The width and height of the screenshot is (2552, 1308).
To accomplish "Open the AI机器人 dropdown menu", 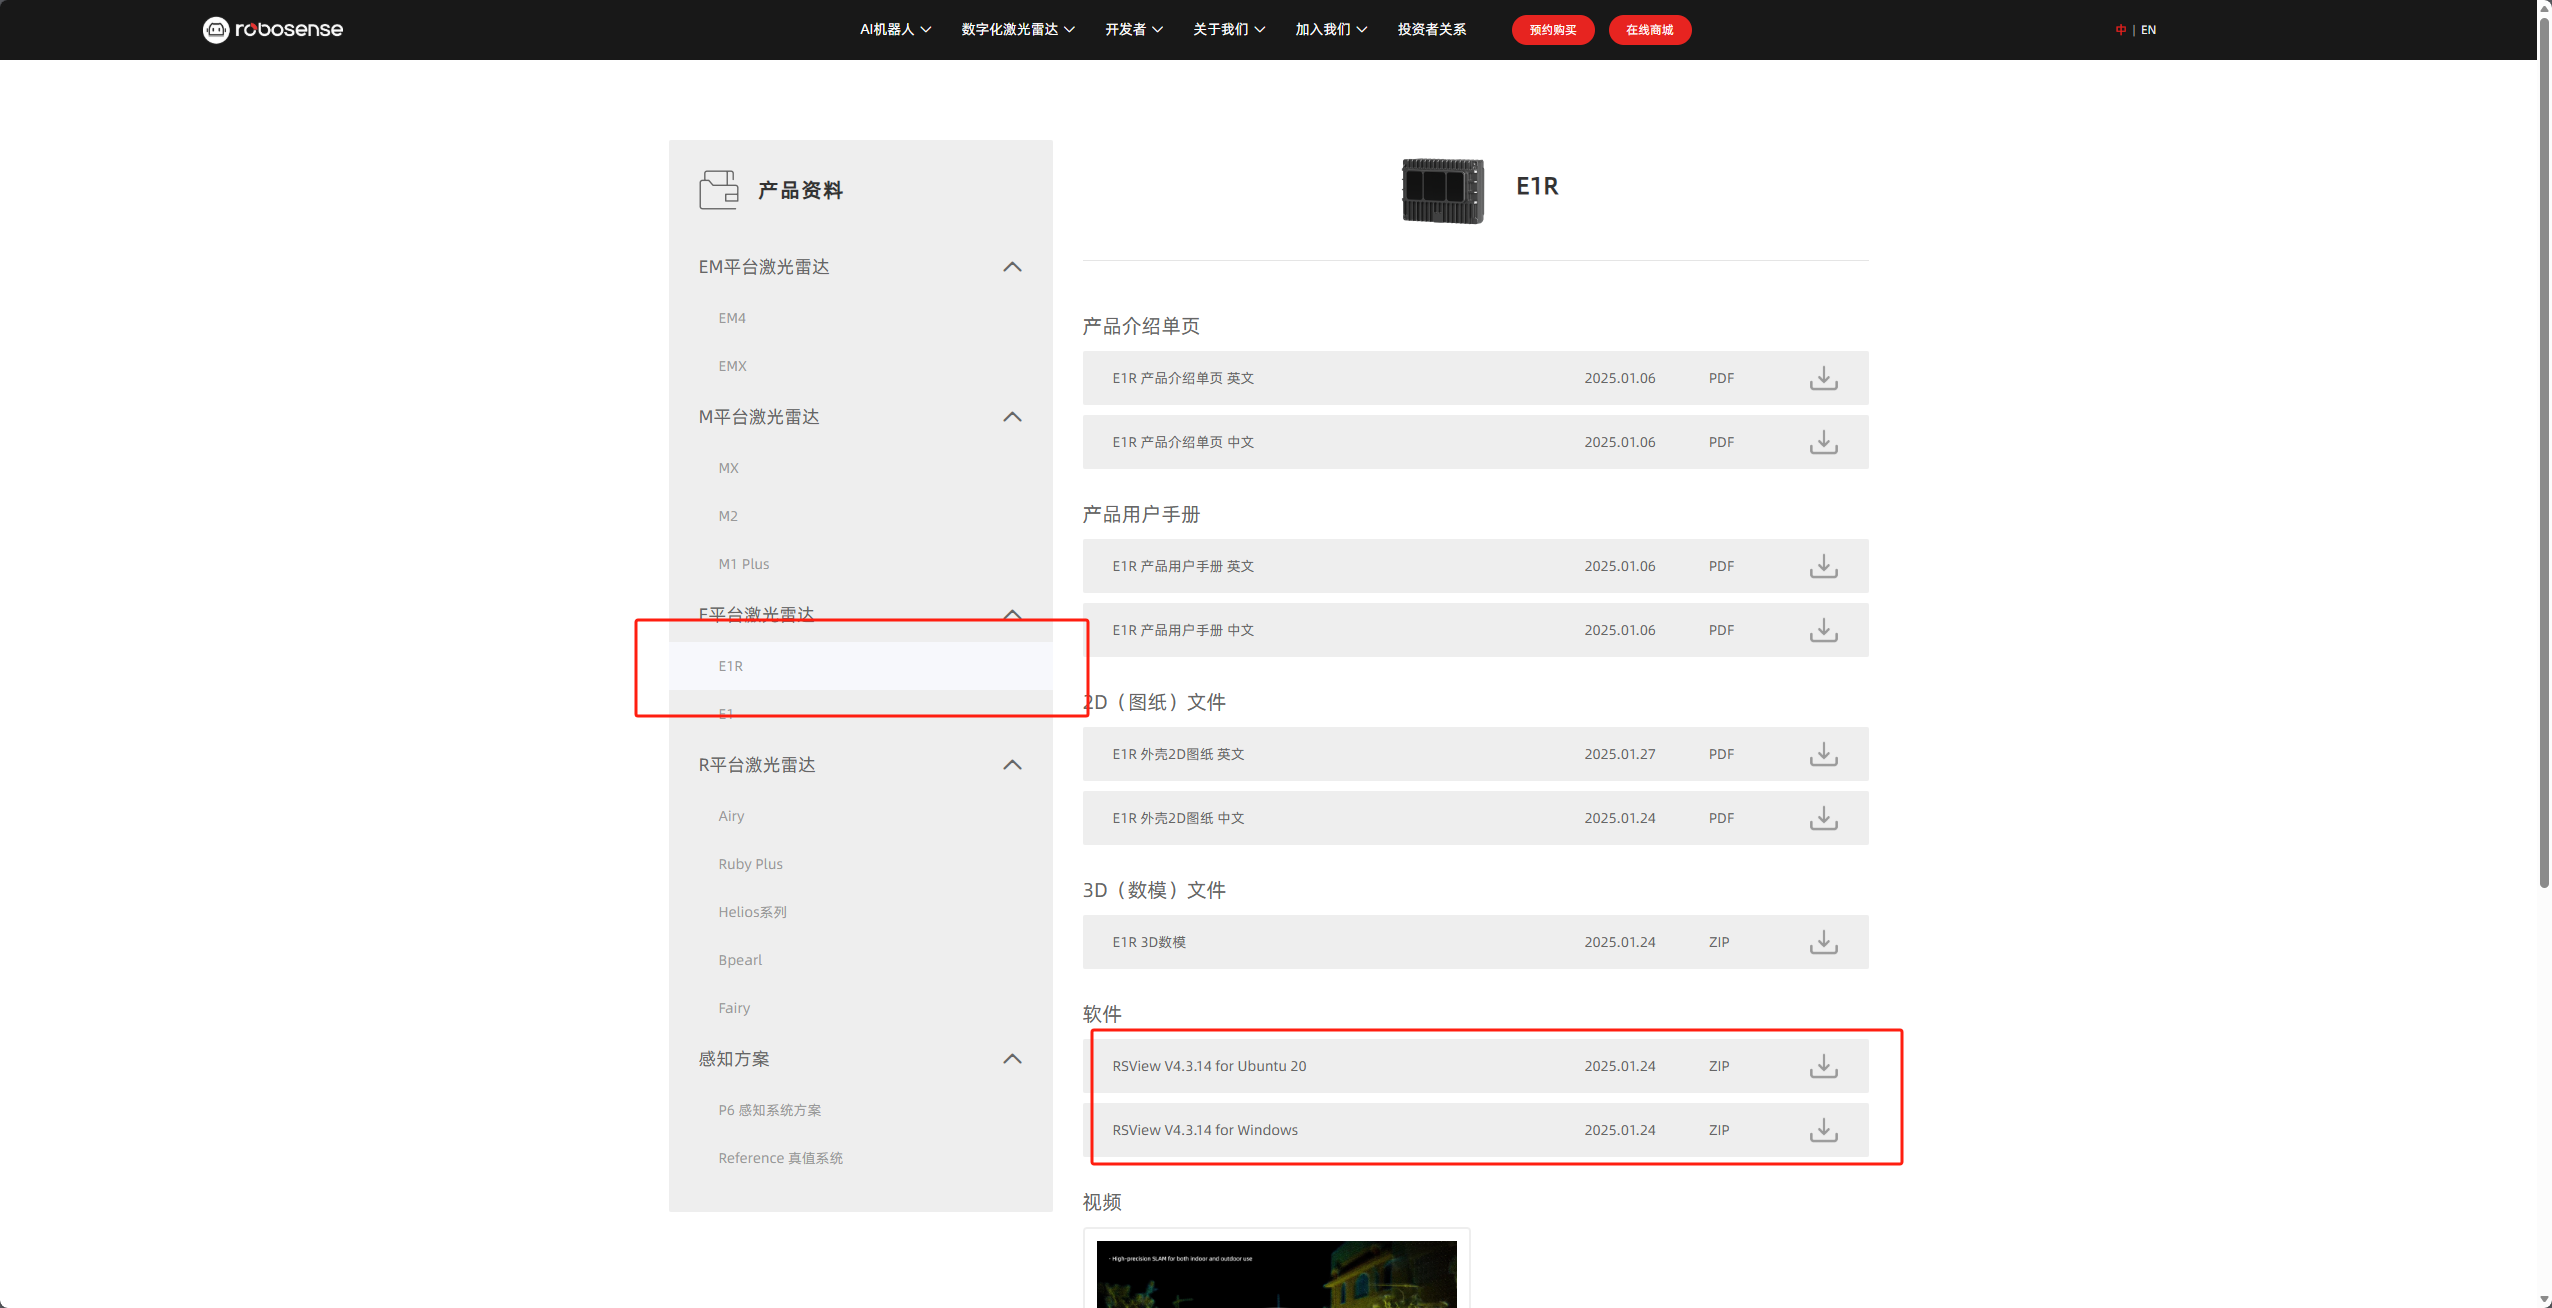I will click(895, 30).
